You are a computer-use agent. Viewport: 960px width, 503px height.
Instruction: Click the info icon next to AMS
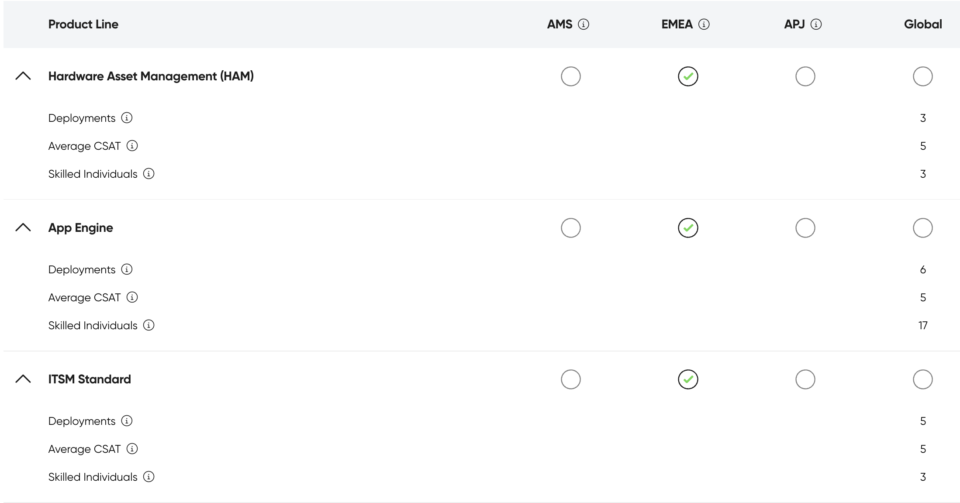pyautogui.click(x=583, y=24)
